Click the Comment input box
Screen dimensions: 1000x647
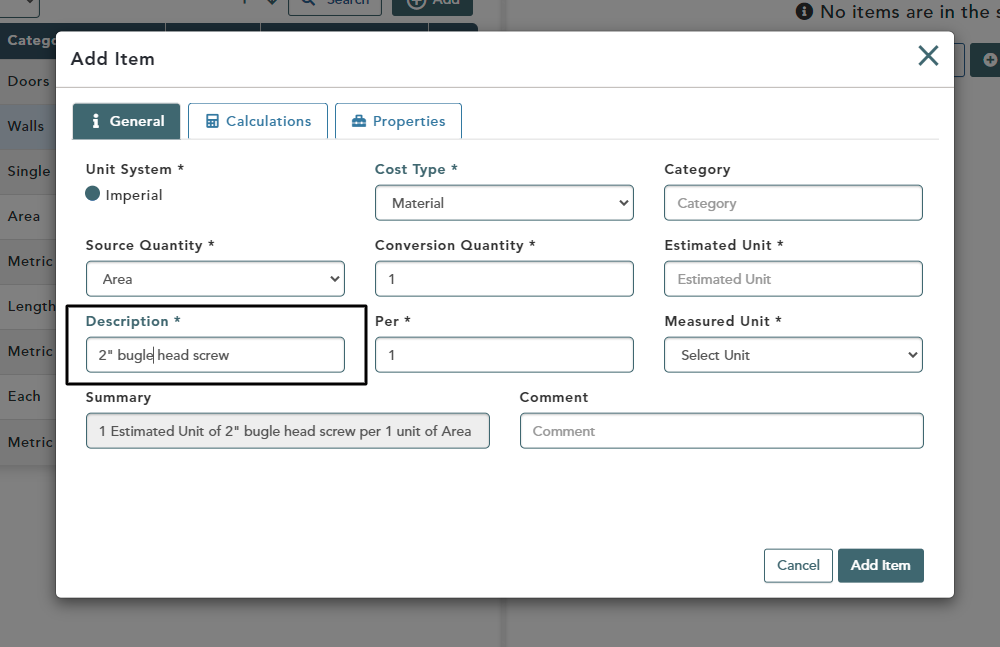click(721, 431)
